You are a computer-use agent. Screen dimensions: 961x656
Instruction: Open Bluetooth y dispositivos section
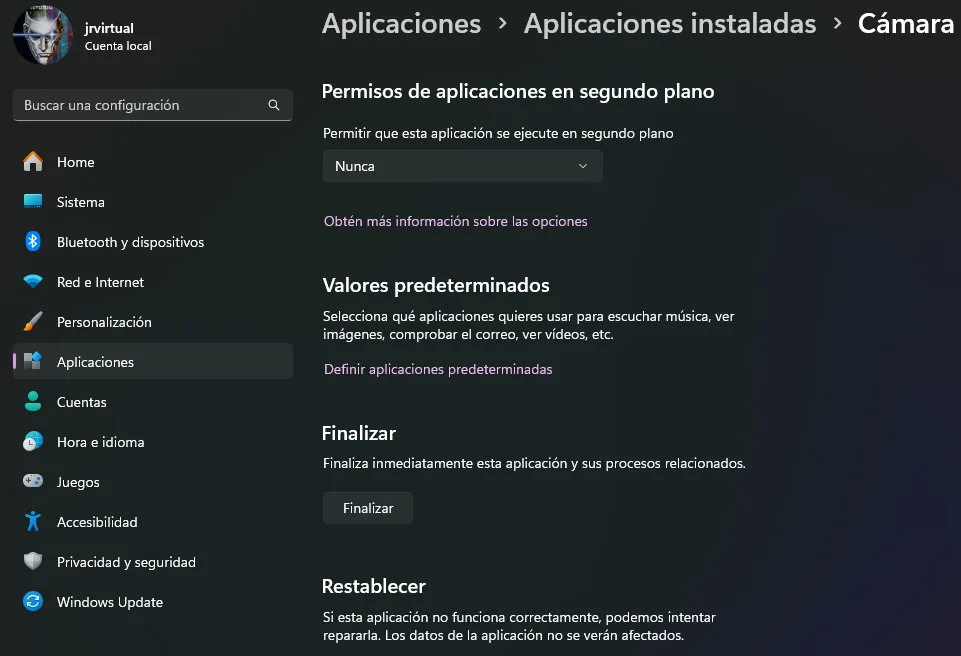click(153, 242)
